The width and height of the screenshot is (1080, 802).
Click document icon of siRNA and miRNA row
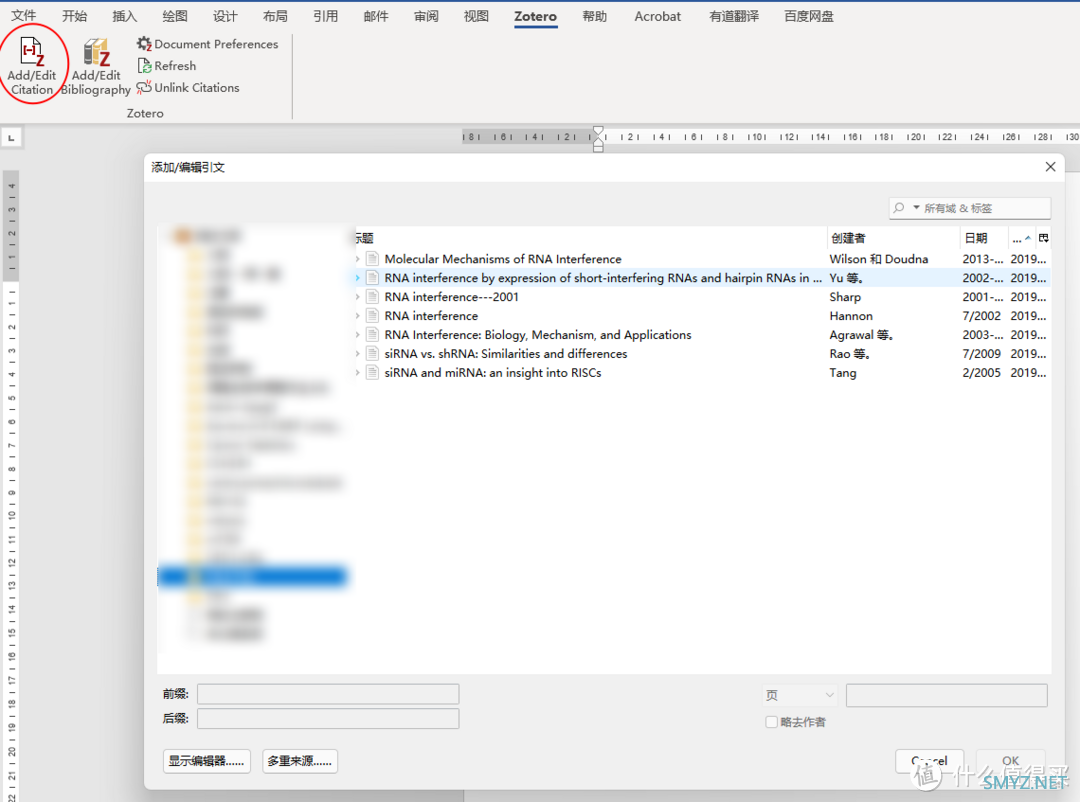coord(372,373)
